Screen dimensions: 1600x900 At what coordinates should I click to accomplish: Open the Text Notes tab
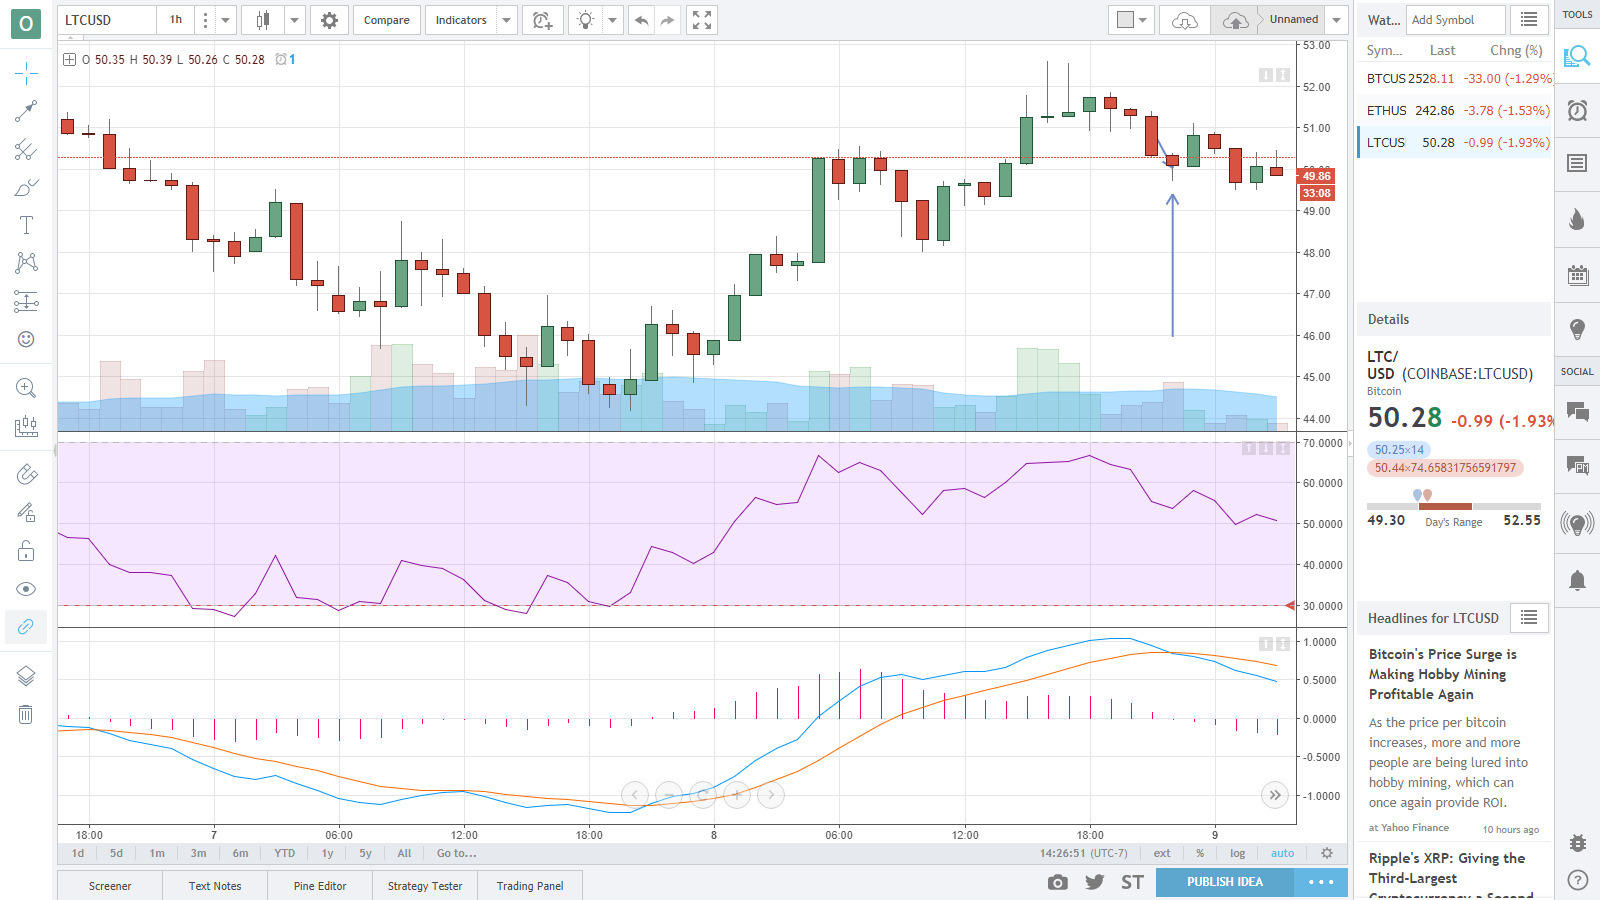(x=215, y=886)
